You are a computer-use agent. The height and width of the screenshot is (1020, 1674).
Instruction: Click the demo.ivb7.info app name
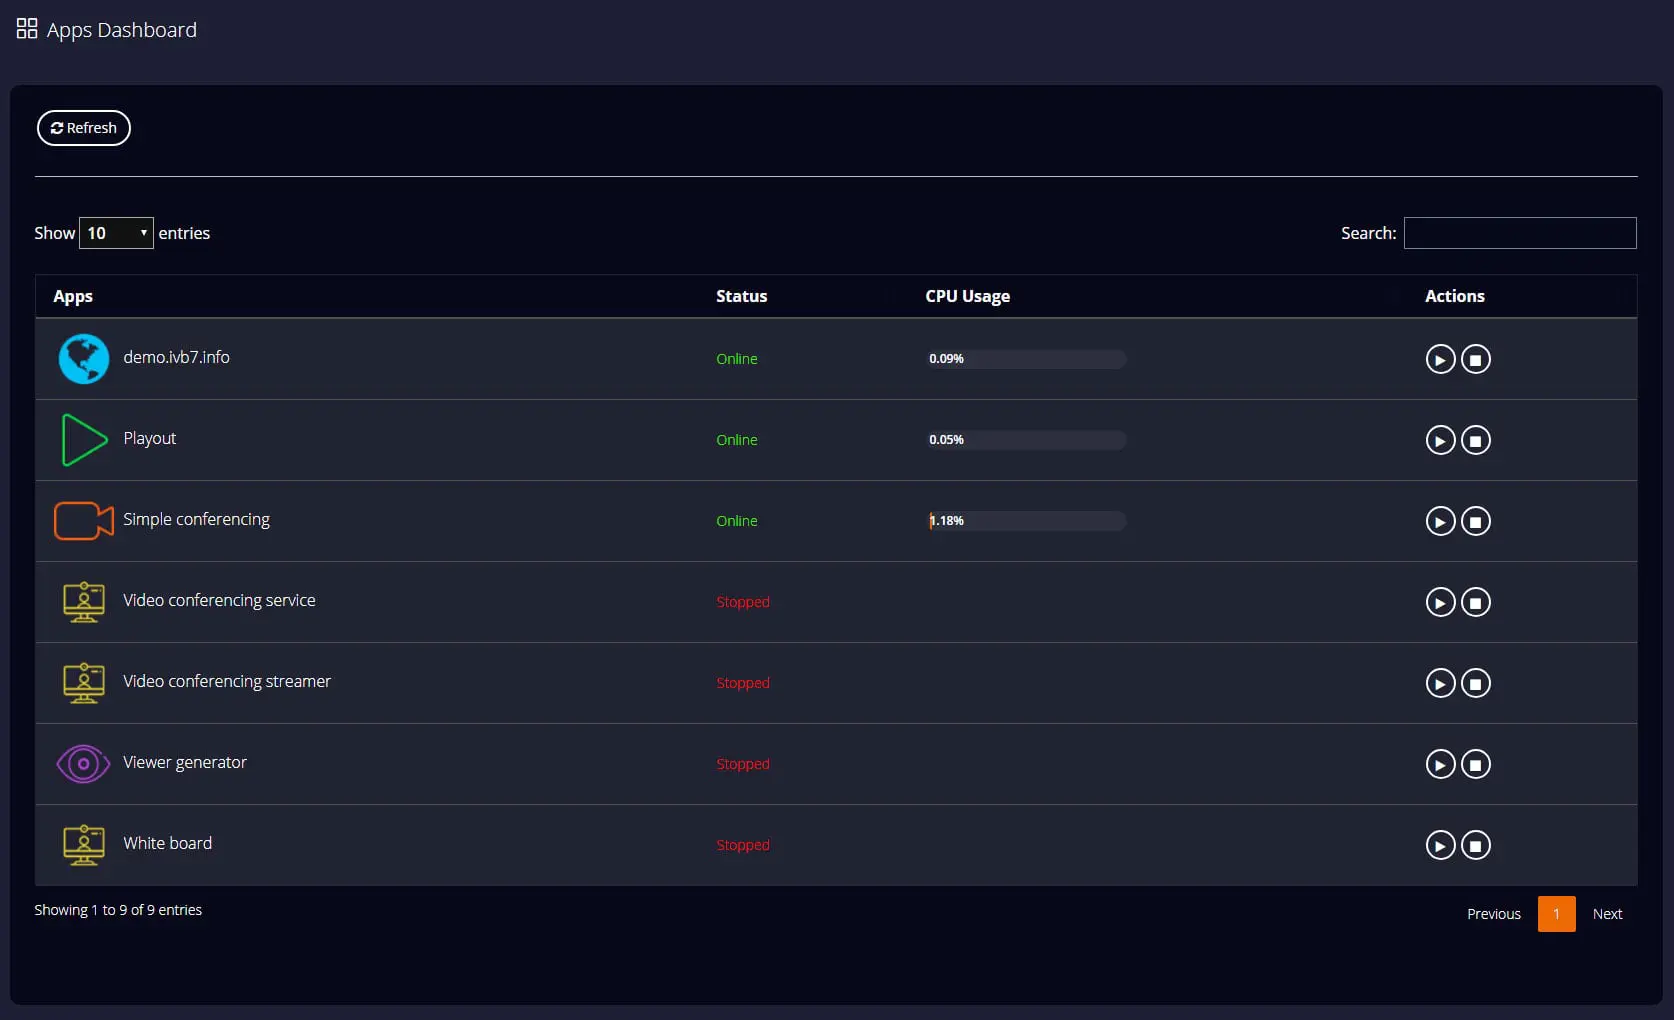176,357
